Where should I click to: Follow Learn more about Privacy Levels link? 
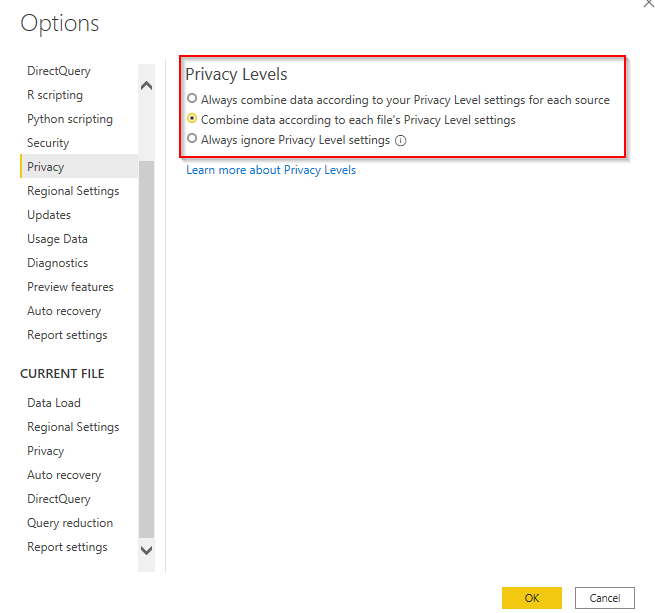(x=271, y=170)
